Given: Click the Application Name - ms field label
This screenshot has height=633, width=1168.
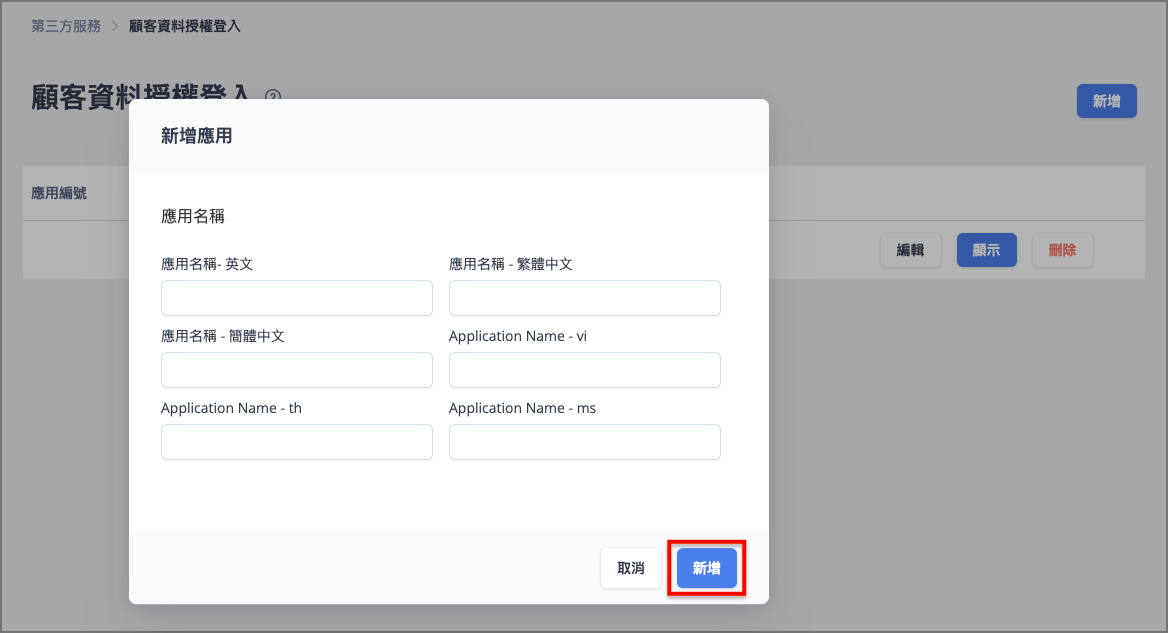Looking at the screenshot, I should pyautogui.click(x=522, y=408).
